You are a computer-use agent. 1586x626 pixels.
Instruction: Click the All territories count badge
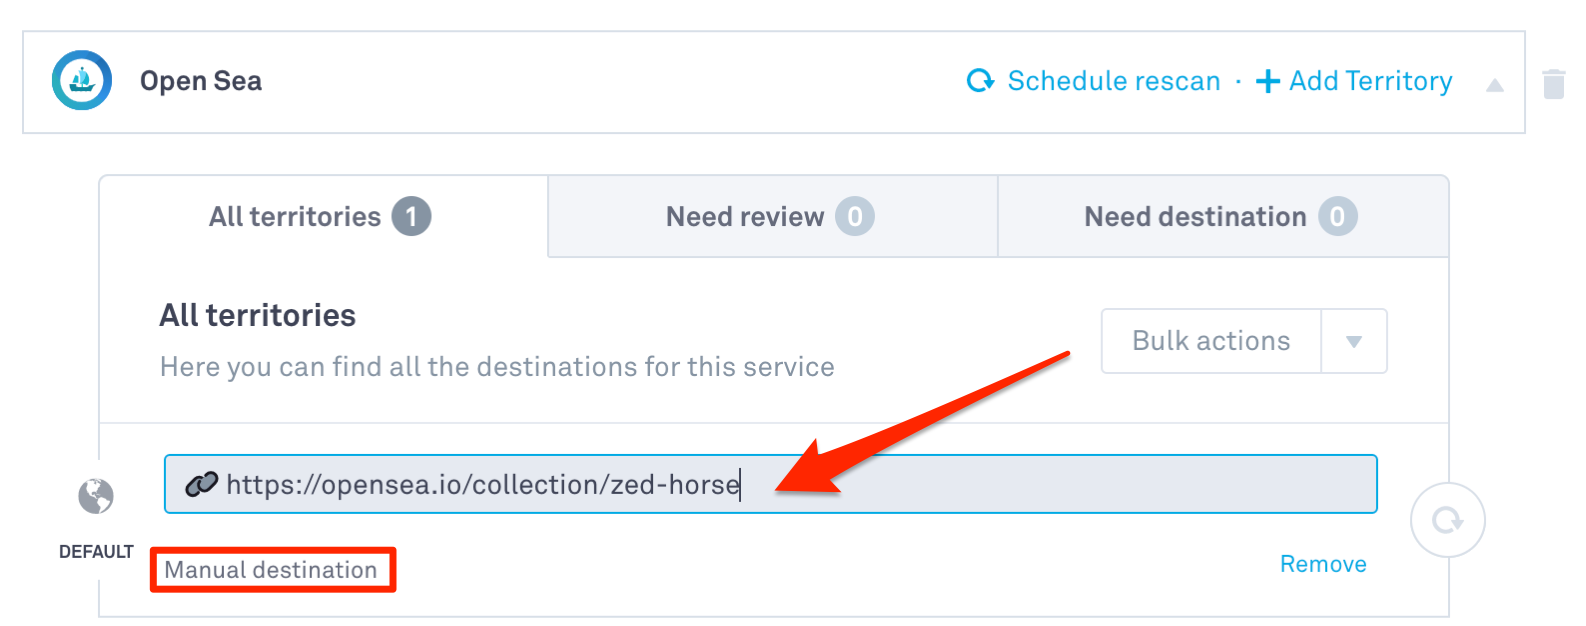click(411, 217)
